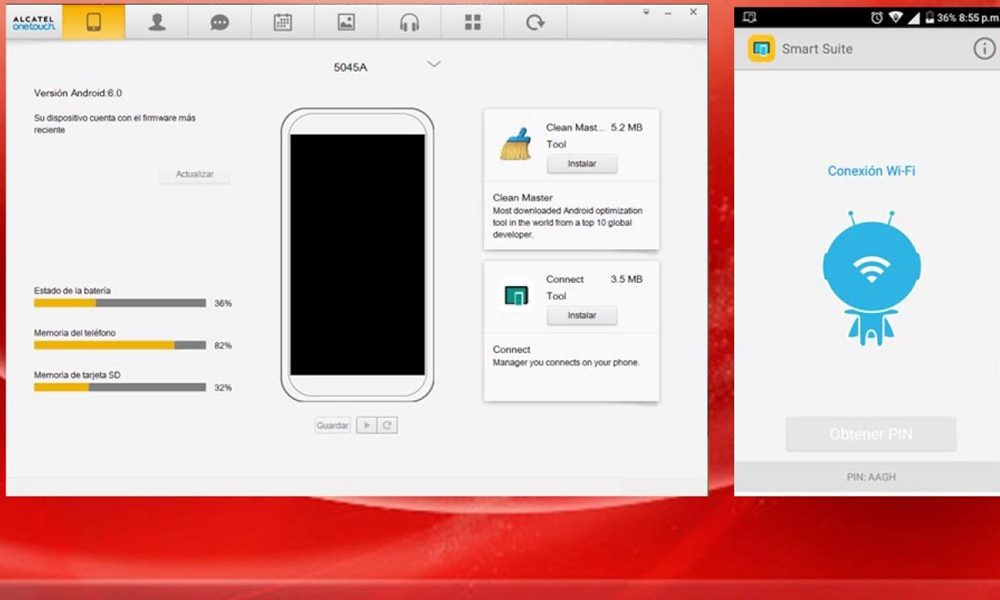Click the SD card memory bar
This screenshot has width=1000, height=600.
click(120, 388)
